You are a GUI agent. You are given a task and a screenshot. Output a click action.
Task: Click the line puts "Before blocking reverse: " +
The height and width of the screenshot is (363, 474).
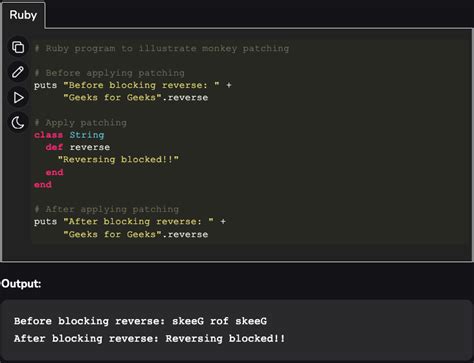(x=133, y=85)
